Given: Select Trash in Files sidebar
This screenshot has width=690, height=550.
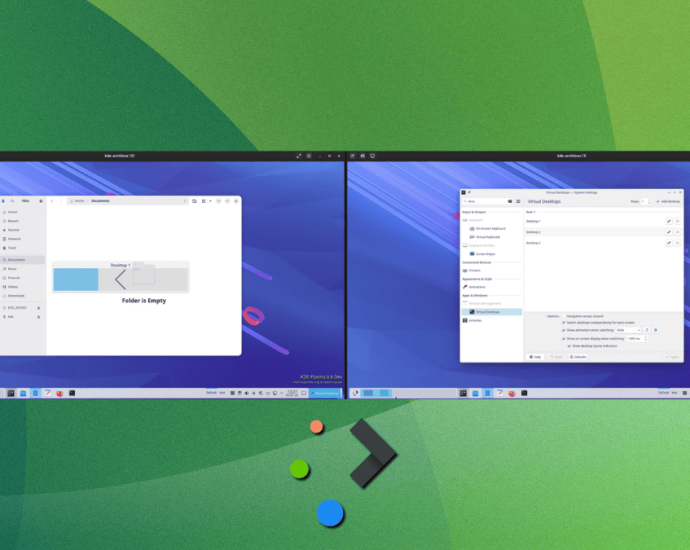Looking at the screenshot, I should 22,248.
